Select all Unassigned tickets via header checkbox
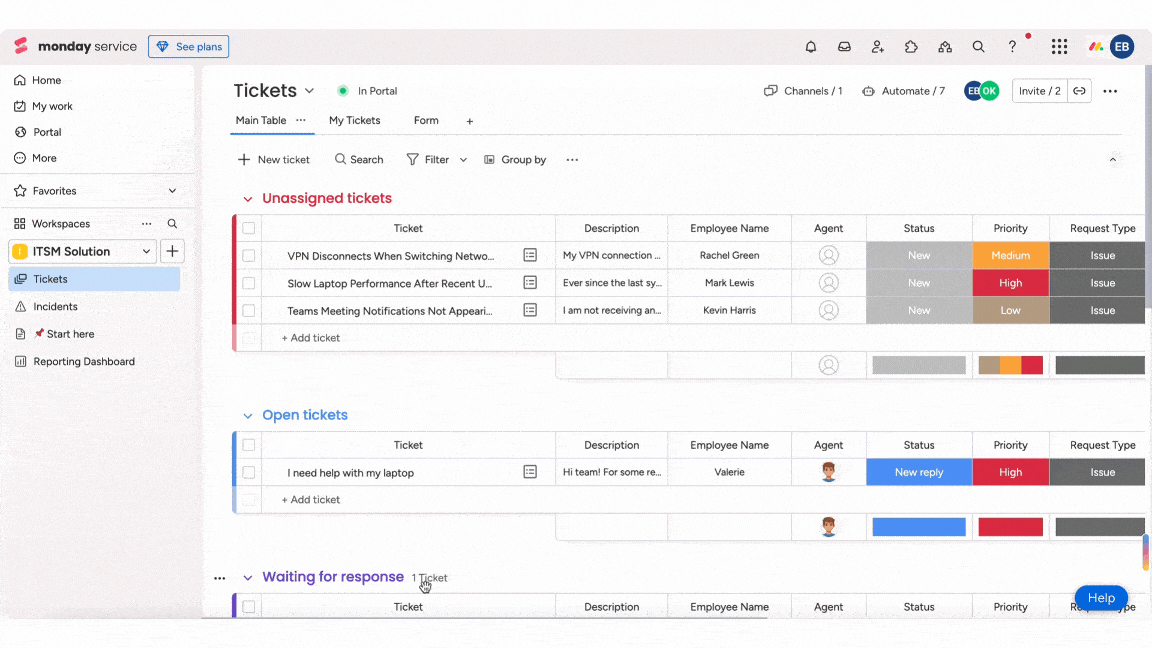1152x648 pixels. [248, 228]
